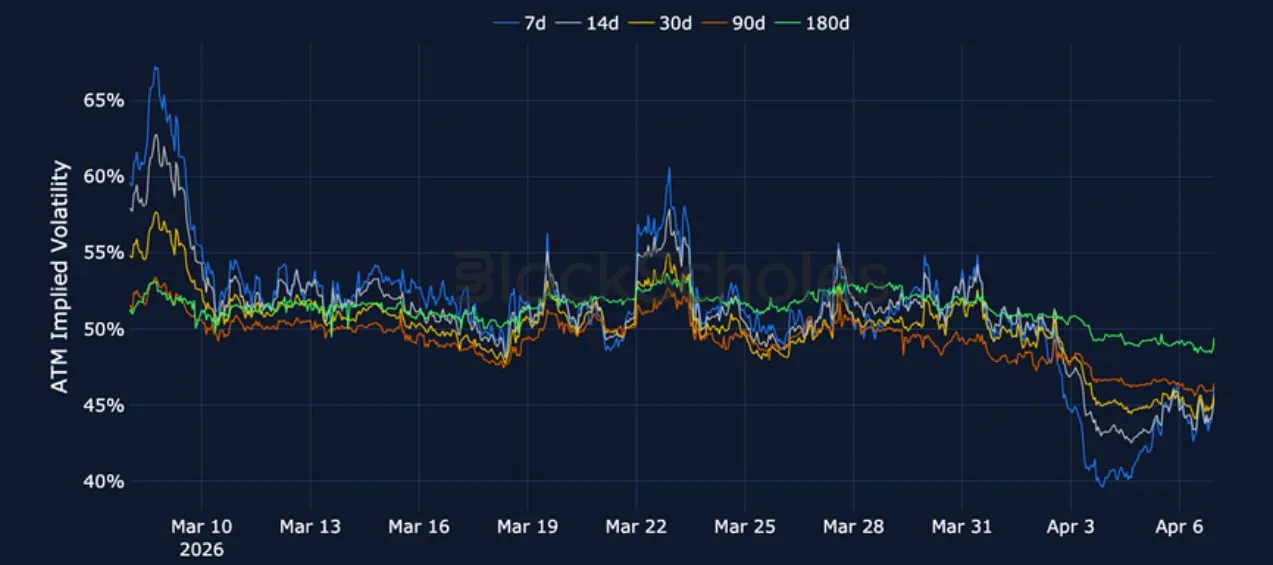
Task: Click the Mar 22 date label
Action: click(x=636, y=527)
